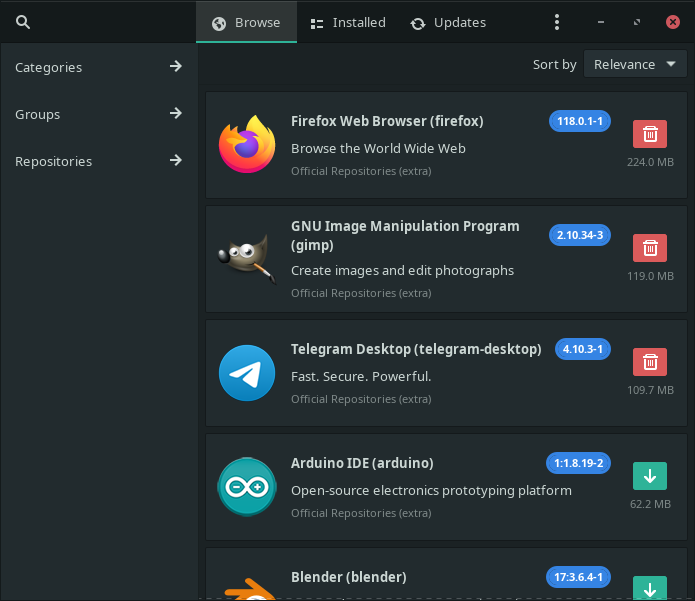
Task: Click 'Open-source electronics prototyping platform' description
Action: tap(431, 491)
